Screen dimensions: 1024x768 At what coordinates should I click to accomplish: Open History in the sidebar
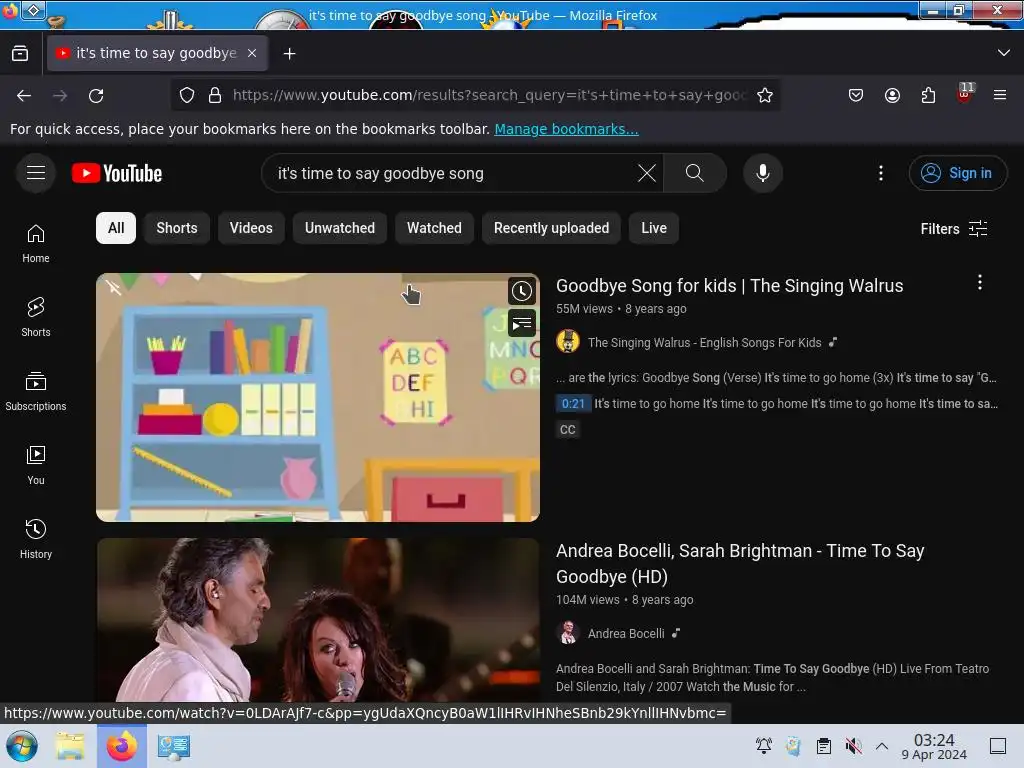tap(36, 539)
